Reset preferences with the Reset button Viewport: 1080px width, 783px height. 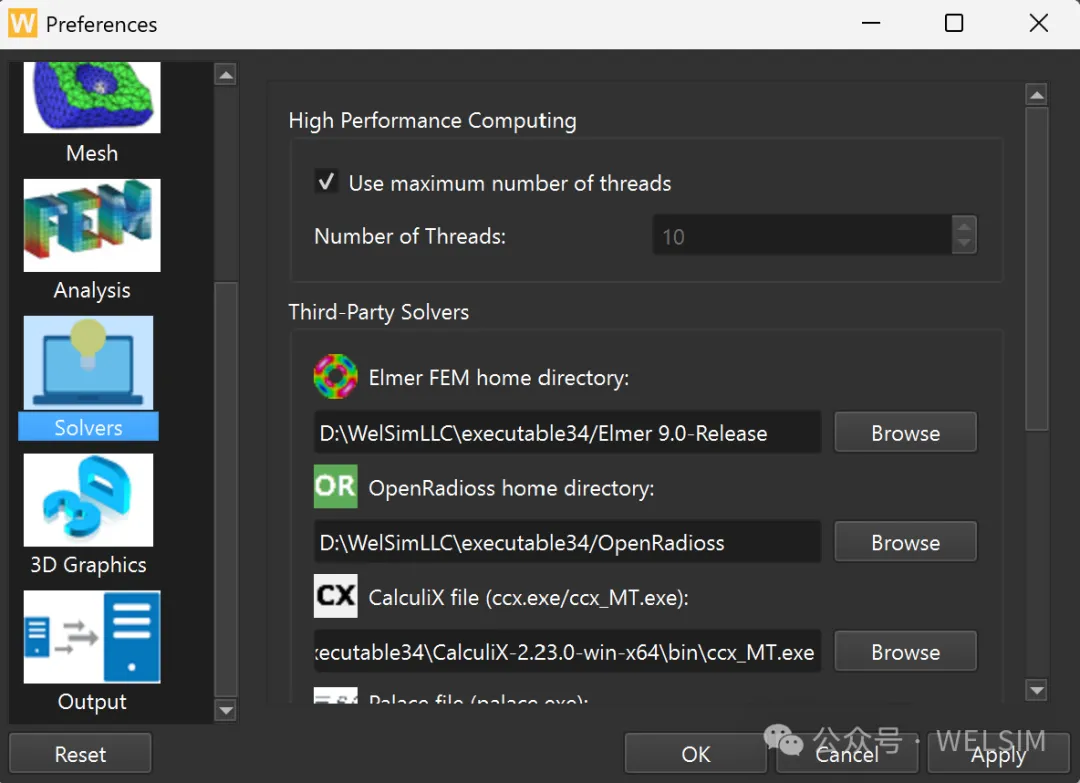point(80,753)
